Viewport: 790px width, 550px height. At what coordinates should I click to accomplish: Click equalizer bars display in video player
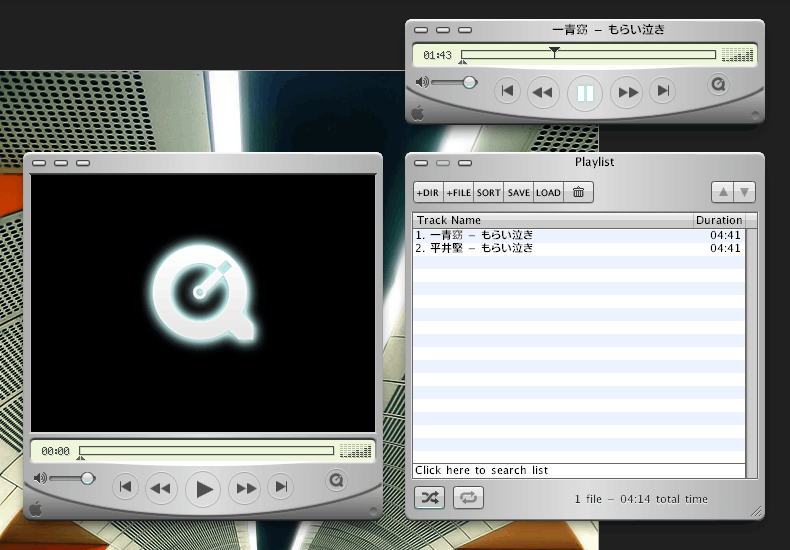pyautogui.click(x=356, y=450)
